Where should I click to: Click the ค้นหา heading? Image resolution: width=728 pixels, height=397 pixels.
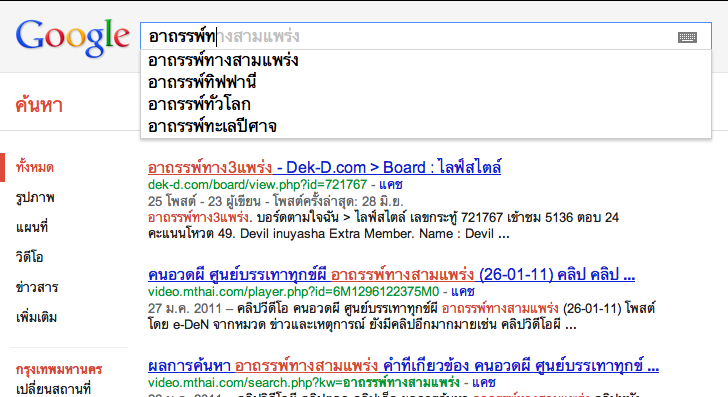pos(39,105)
